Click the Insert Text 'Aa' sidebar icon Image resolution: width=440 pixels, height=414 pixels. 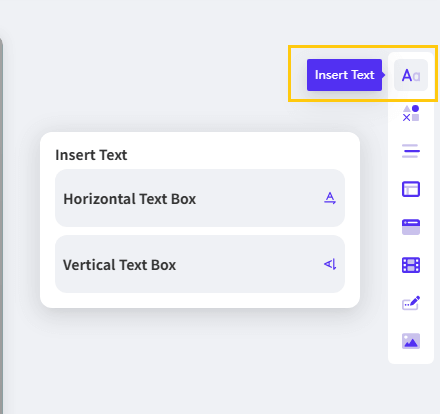[x=411, y=75]
